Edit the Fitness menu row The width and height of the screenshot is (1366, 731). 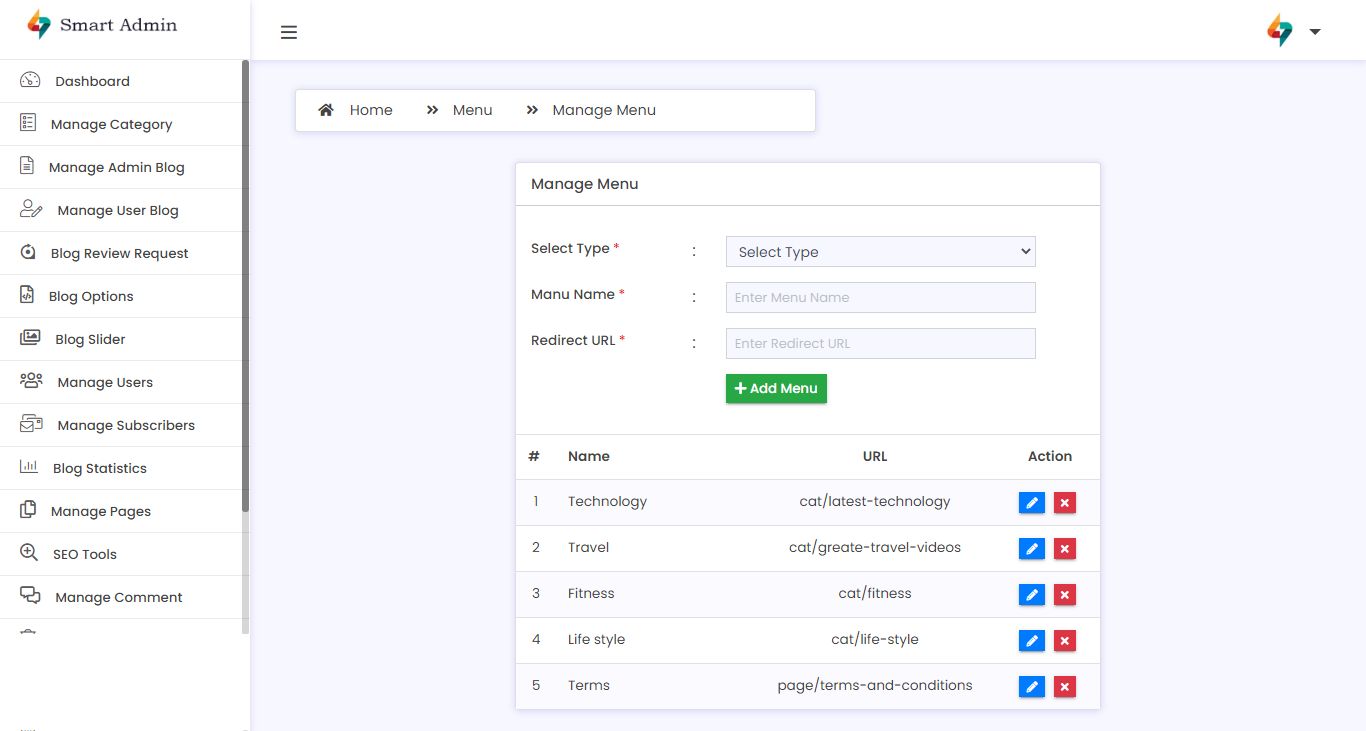[1032, 594]
